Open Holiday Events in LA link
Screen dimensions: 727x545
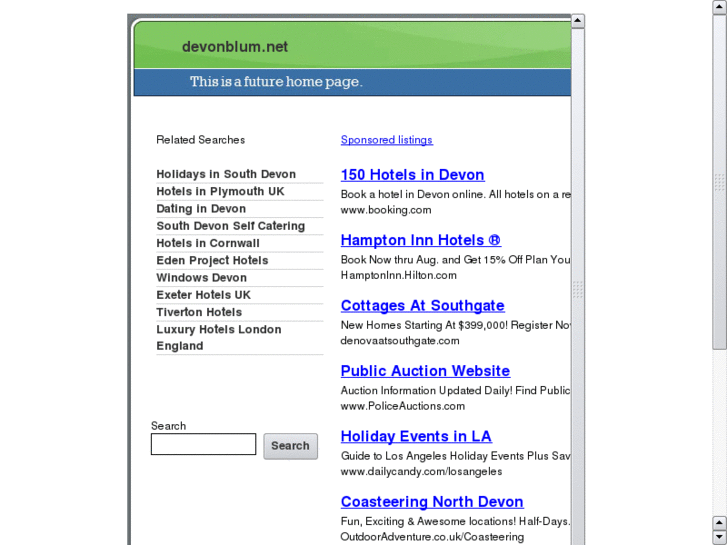coord(416,436)
